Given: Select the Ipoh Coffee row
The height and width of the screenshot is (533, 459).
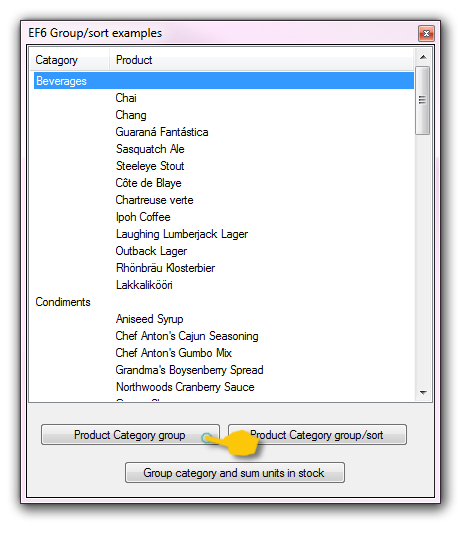Looking at the screenshot, I should click(x=224, y=217).
